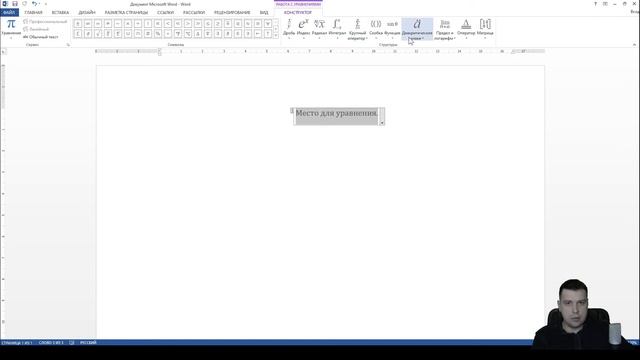640x360 pixels.
Task: Insert the square root √ symbol
Action: [98, 33]
